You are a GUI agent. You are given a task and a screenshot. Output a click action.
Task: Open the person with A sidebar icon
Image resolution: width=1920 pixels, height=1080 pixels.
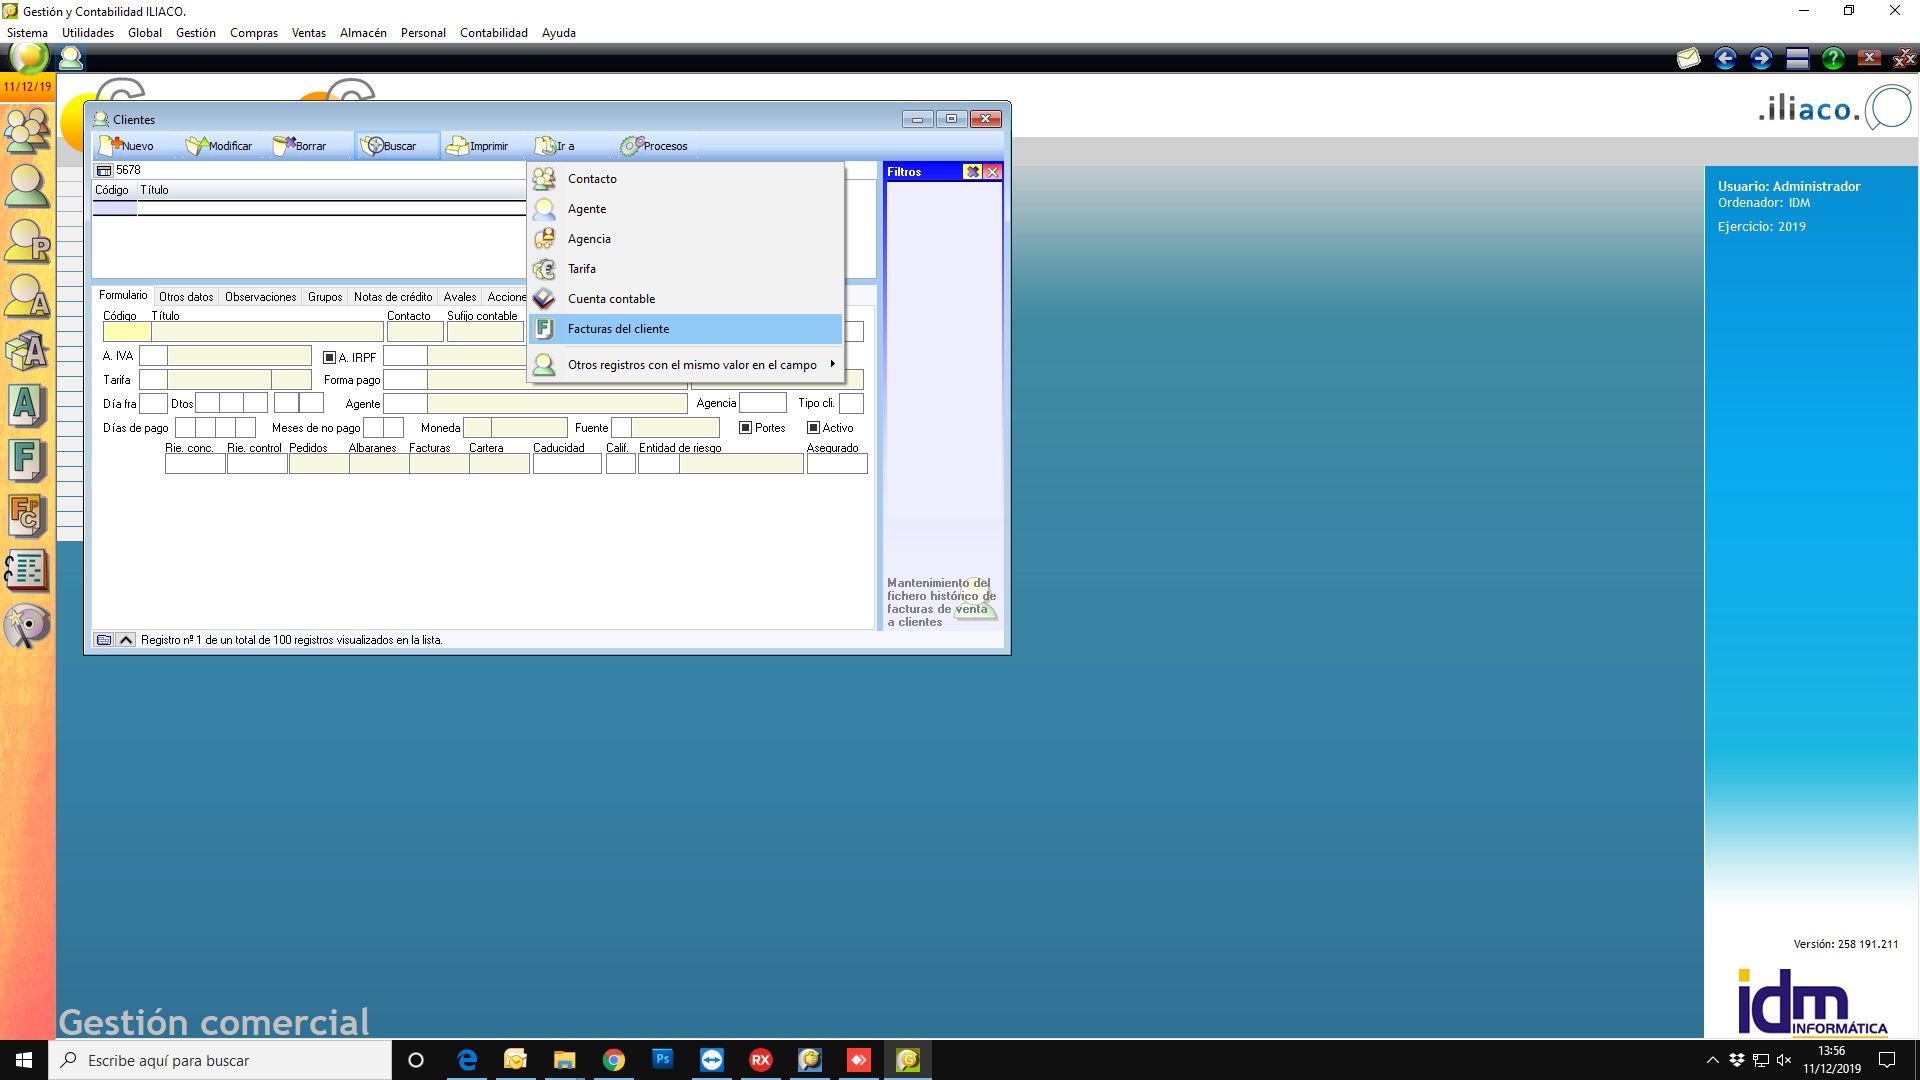(27, 296)
